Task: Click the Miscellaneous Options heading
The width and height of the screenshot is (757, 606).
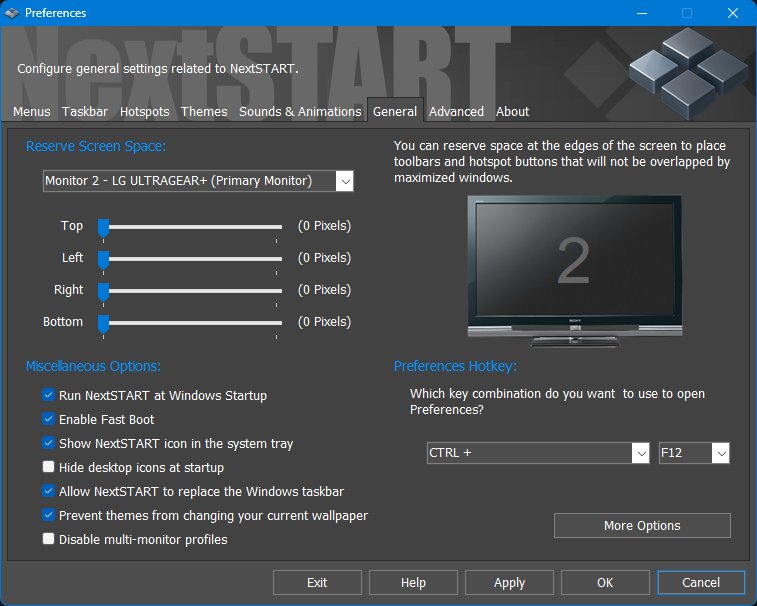Action: [93, 366]
